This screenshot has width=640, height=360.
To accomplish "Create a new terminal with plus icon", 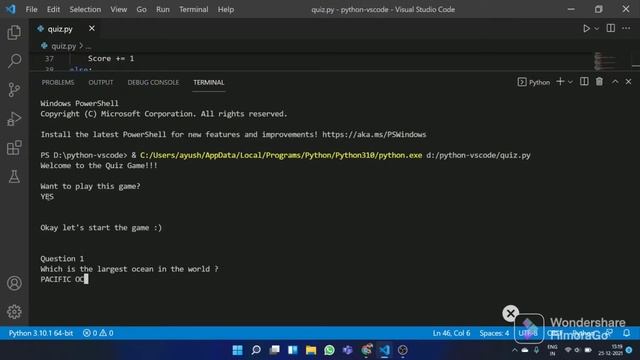I will (x=560, y=82).
